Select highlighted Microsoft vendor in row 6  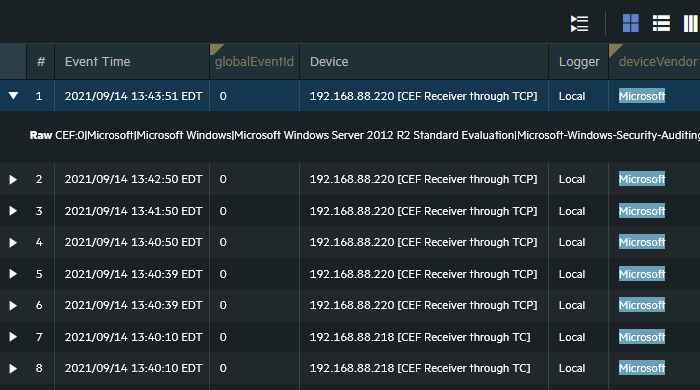pos(642,305)
